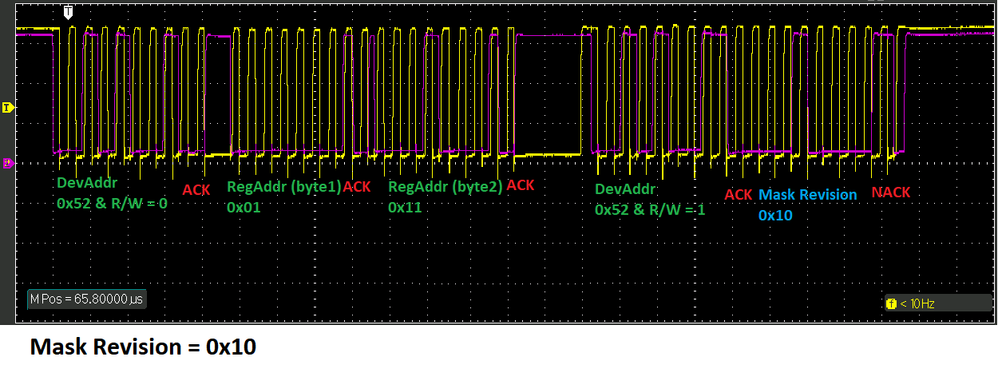
Task: Click the ACK label after RegAddr (byte2)
Action: [x=521, y=185]
